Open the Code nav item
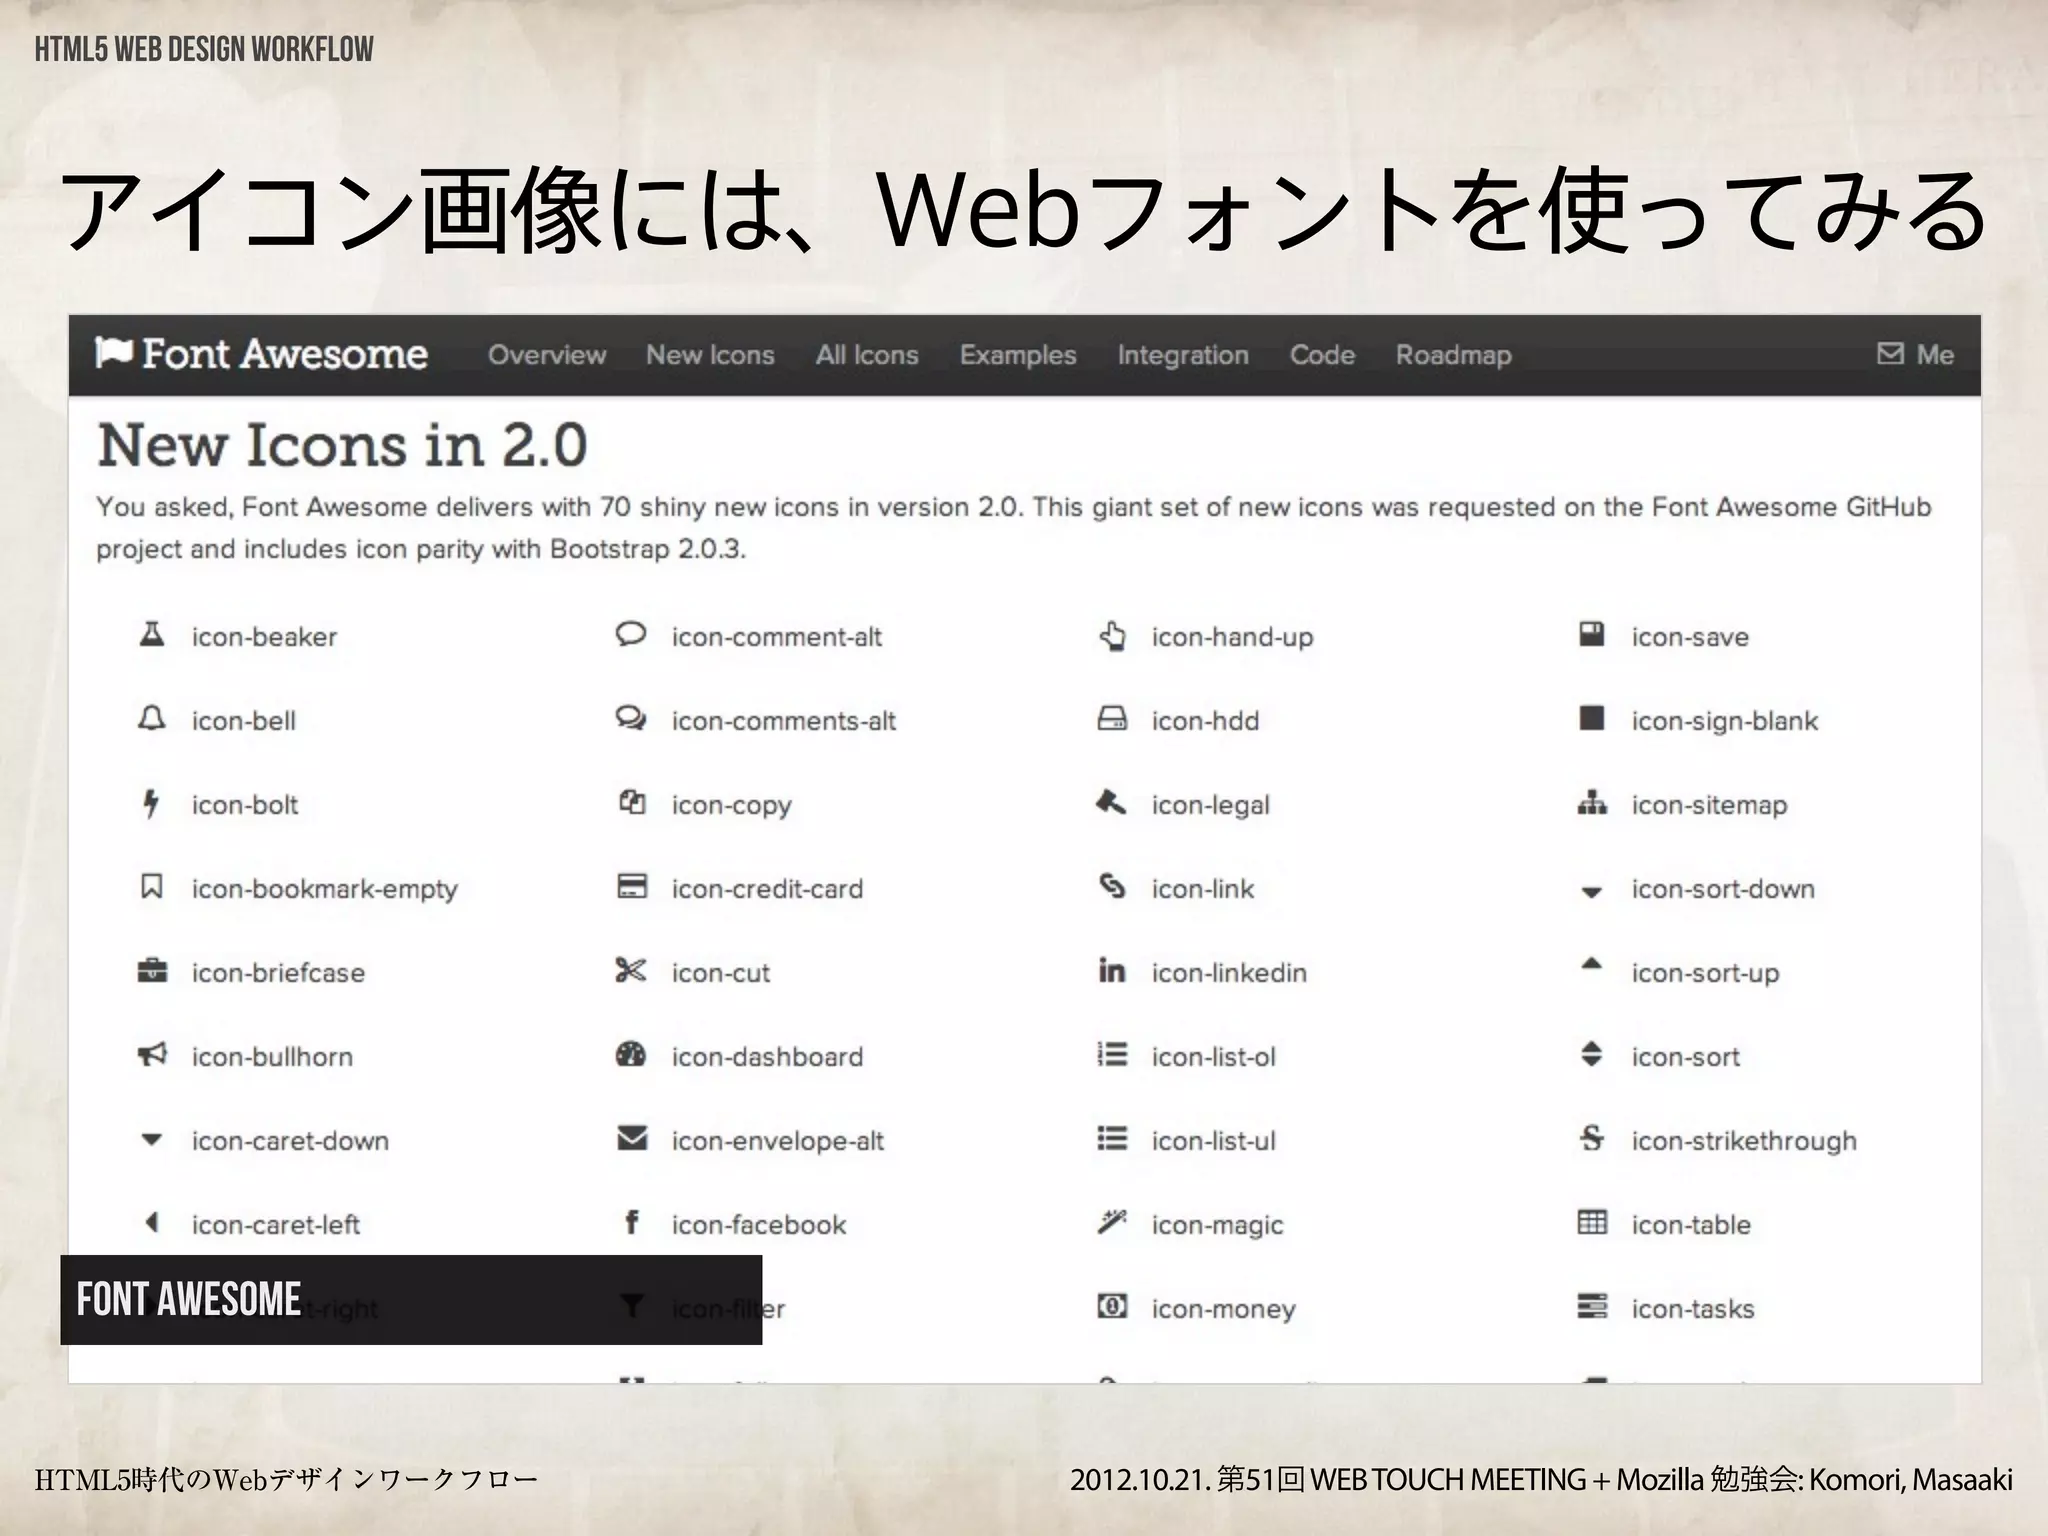Viewport: 2048px width, 1536px height. pyautogui.click(x=1322, y=355)
